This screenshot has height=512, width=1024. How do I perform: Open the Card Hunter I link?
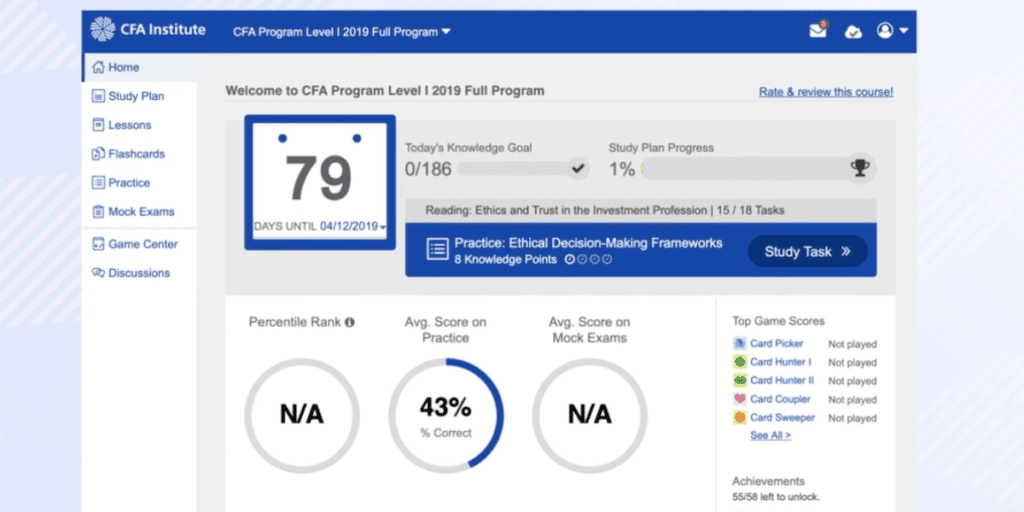780,362
